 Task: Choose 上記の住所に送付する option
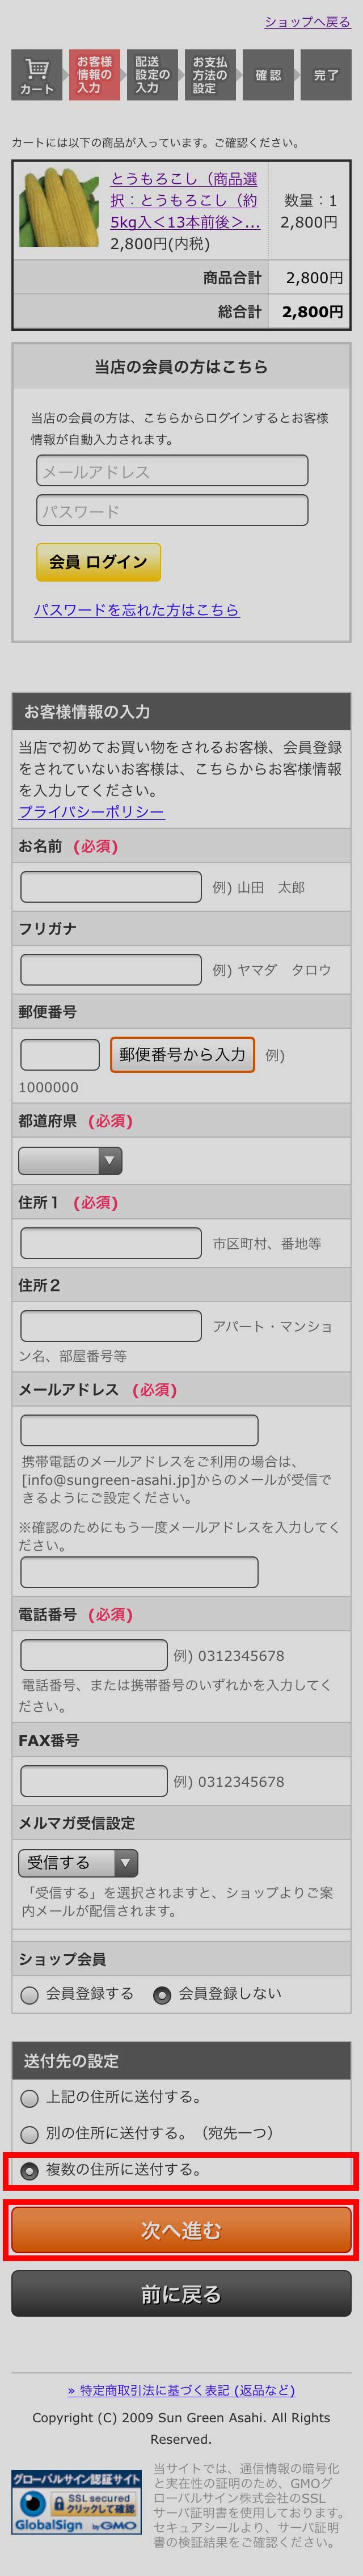(30, 2097)
